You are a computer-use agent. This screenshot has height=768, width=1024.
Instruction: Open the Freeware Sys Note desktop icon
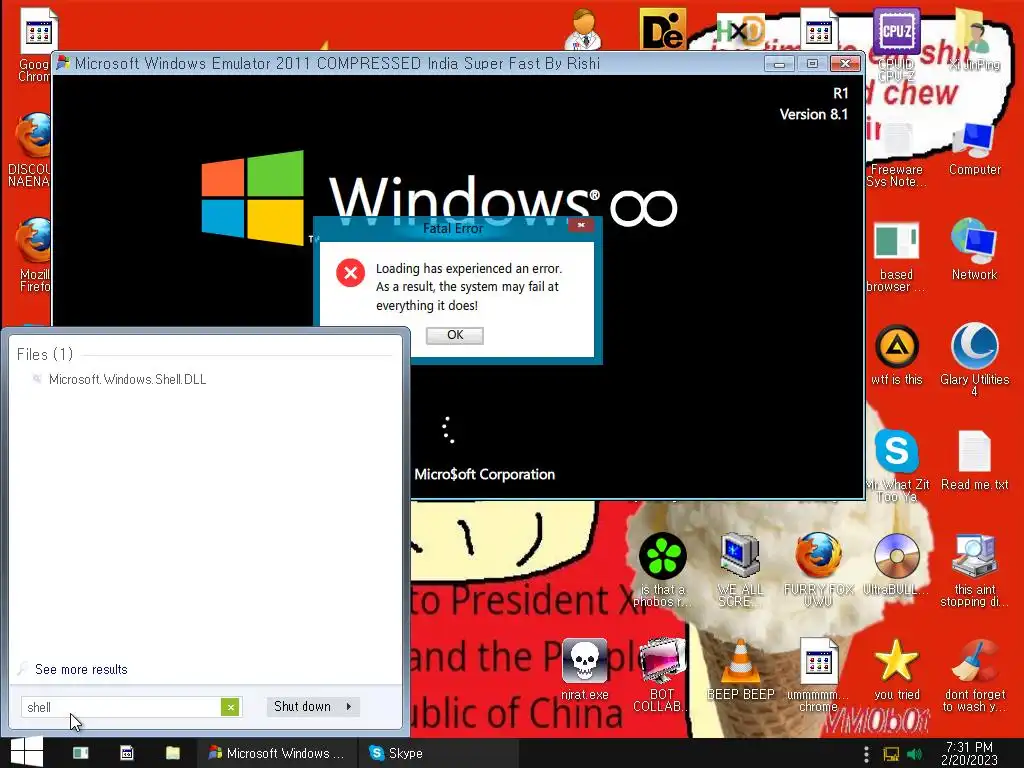coord(897,154)
